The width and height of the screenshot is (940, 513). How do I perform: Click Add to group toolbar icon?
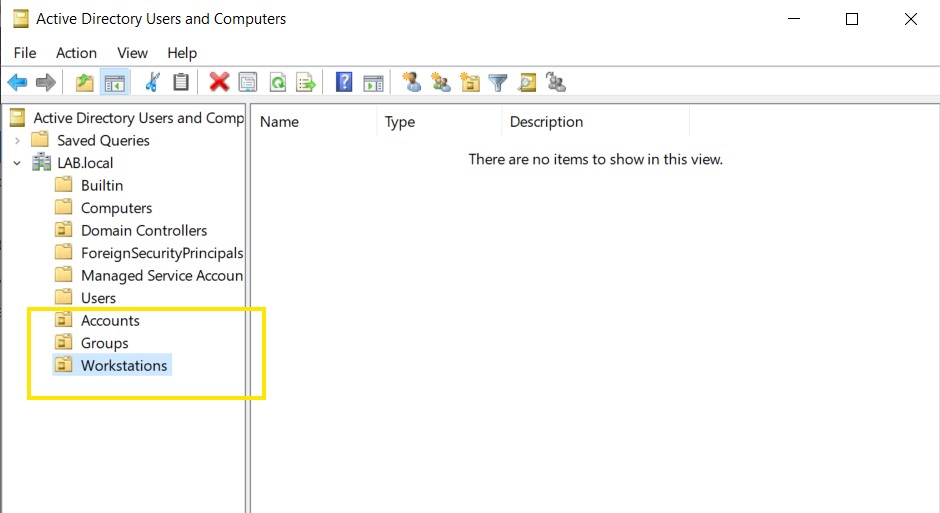(x=556, y=82)
